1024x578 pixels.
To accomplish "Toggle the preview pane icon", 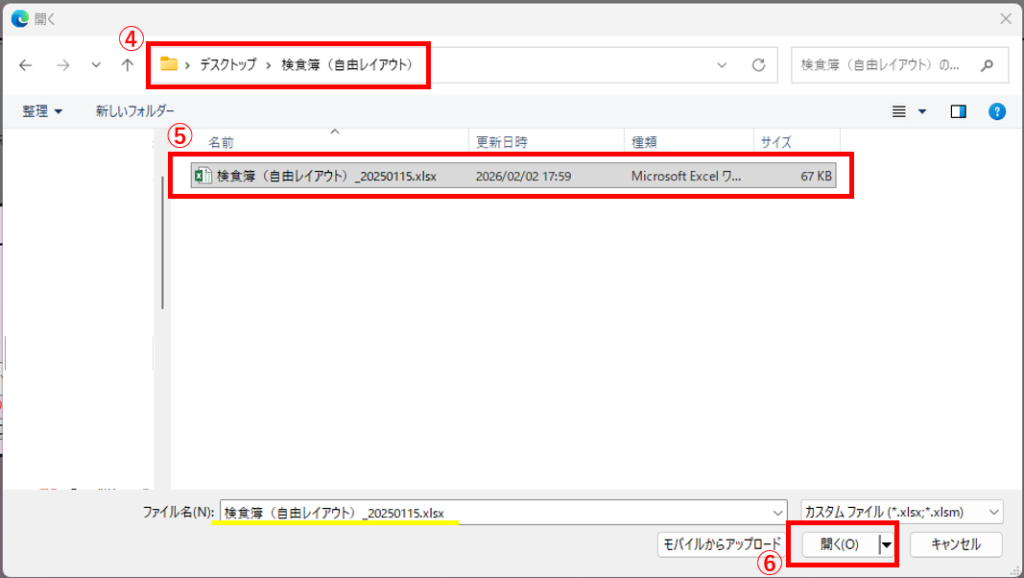I will (958, 111).
